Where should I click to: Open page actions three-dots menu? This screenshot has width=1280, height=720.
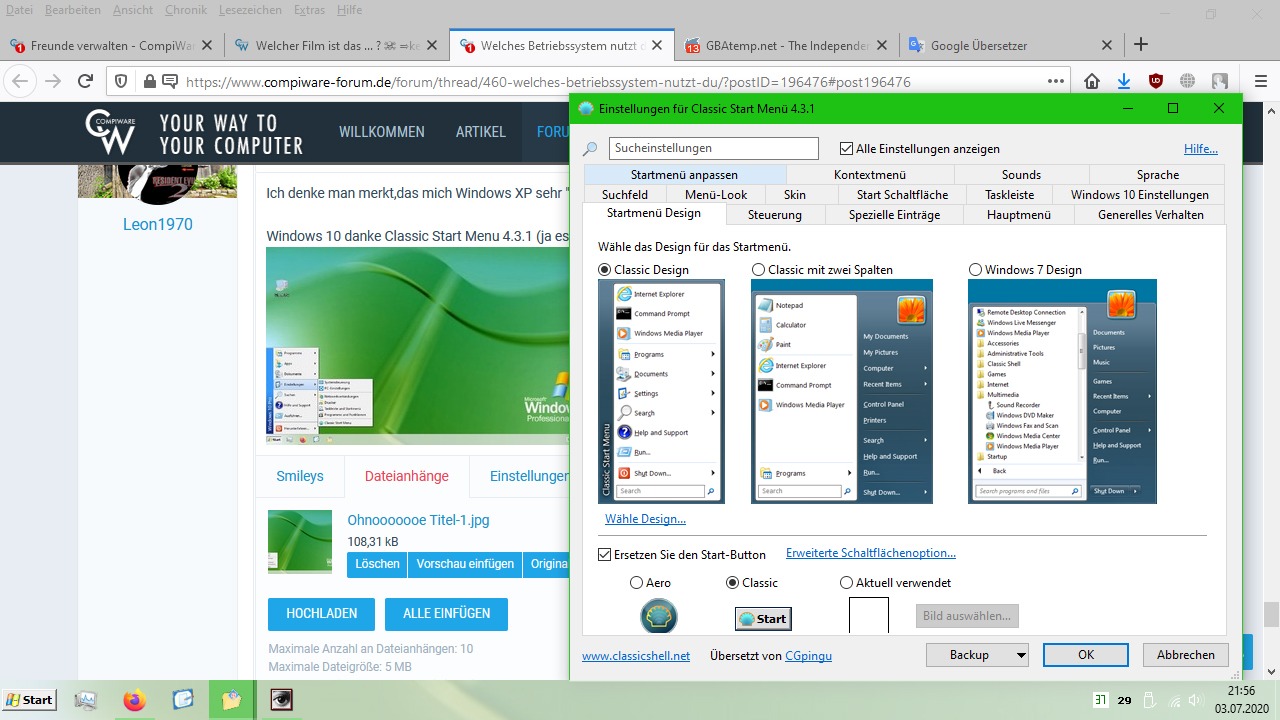point(1056,82)
